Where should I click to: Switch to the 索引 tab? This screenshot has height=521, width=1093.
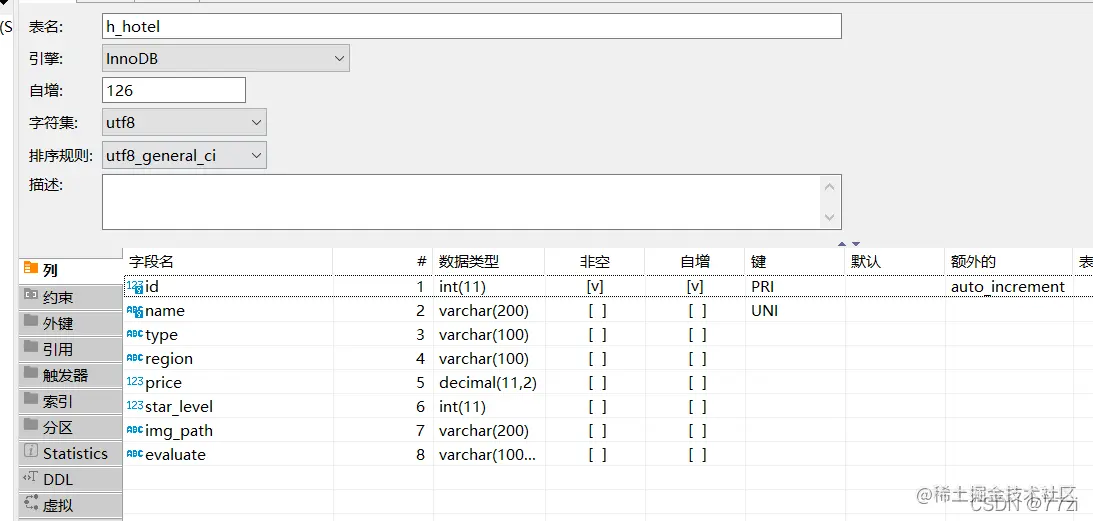[x=70, y=401]
